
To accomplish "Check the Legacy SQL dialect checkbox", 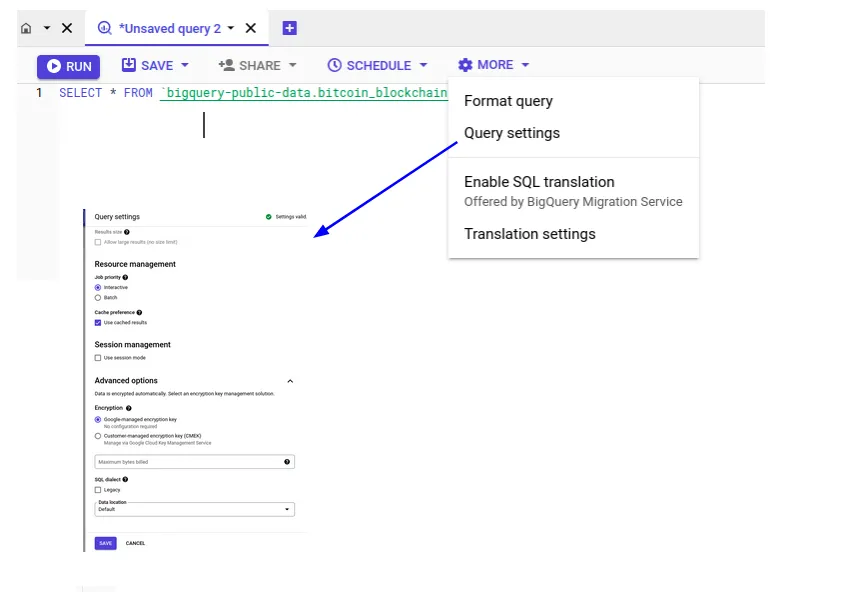I will 98,490.
